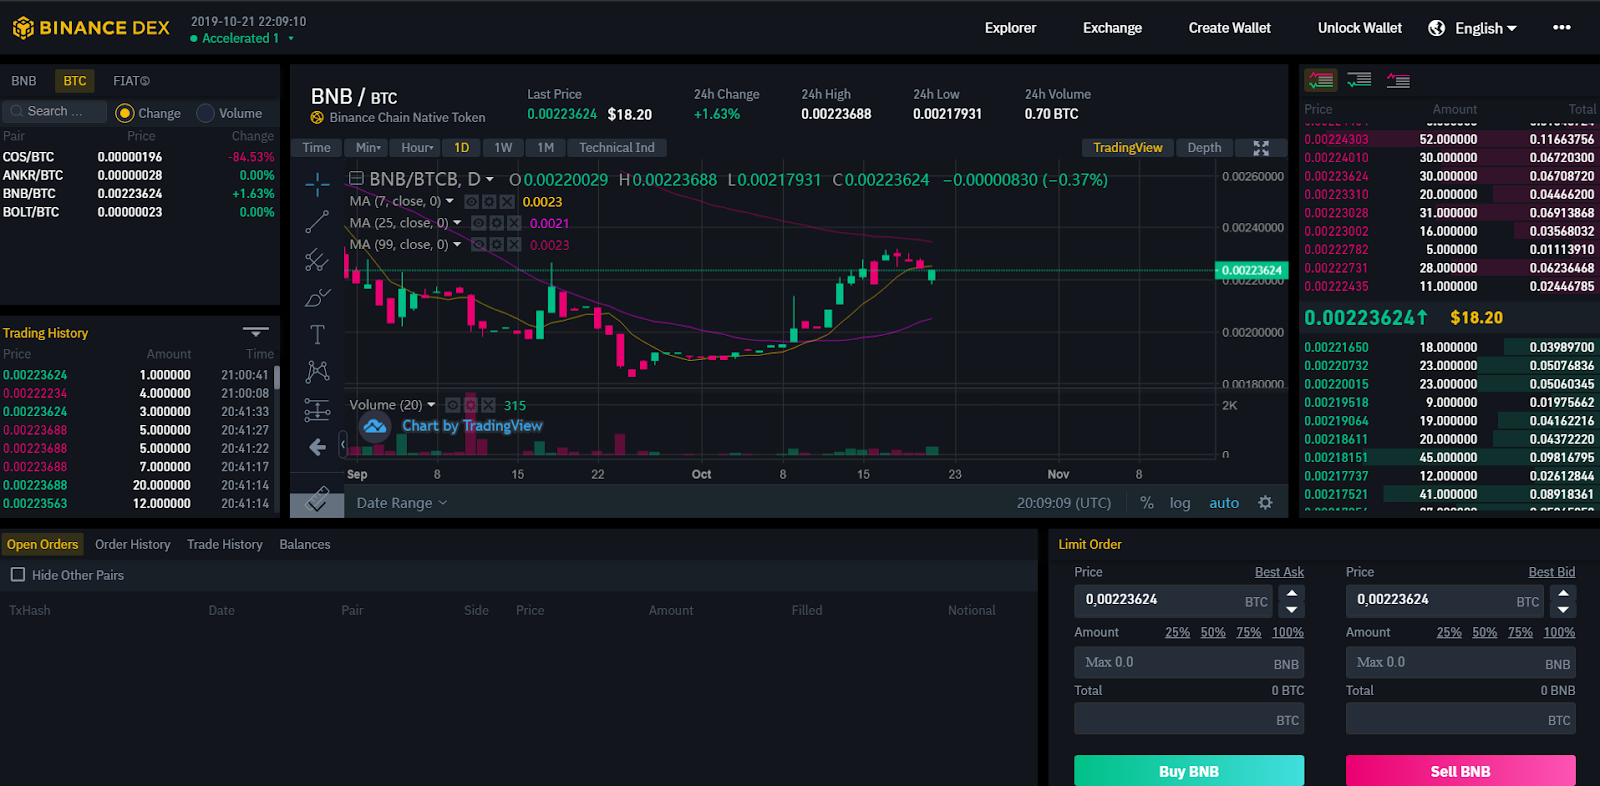Toggle fullscreen chart view
Screen dimensions: 1600x786
[x=1261, y=148]
